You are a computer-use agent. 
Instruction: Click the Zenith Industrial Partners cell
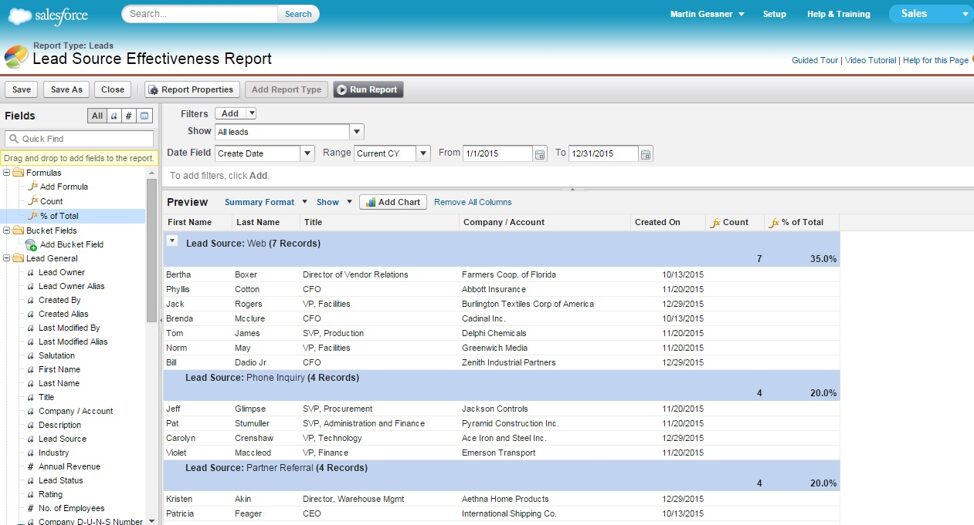[x=509, y=363]
